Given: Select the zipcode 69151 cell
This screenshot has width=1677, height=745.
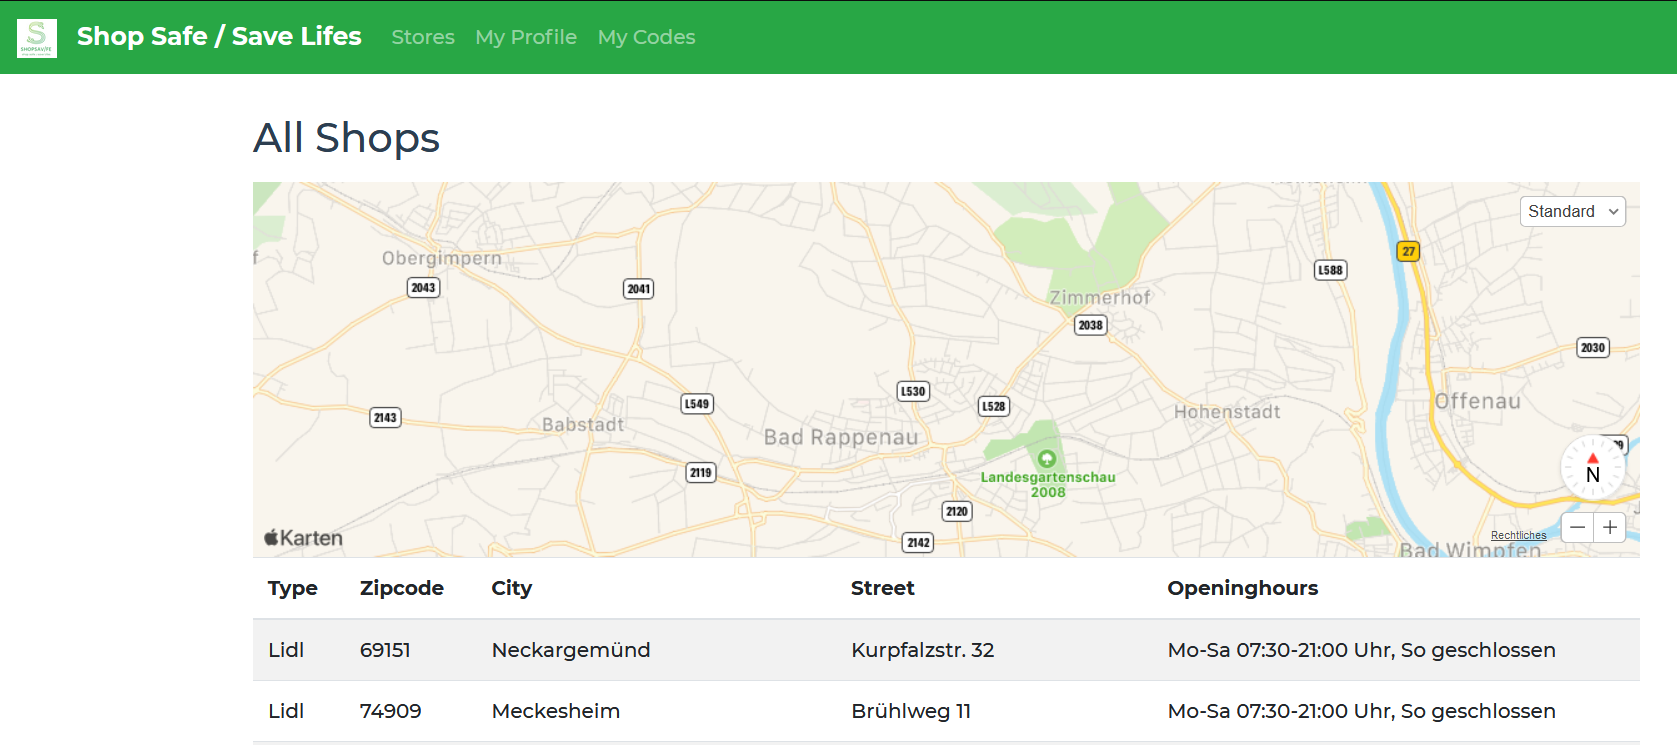Looking at the screenshot, I should click(385, 650).
